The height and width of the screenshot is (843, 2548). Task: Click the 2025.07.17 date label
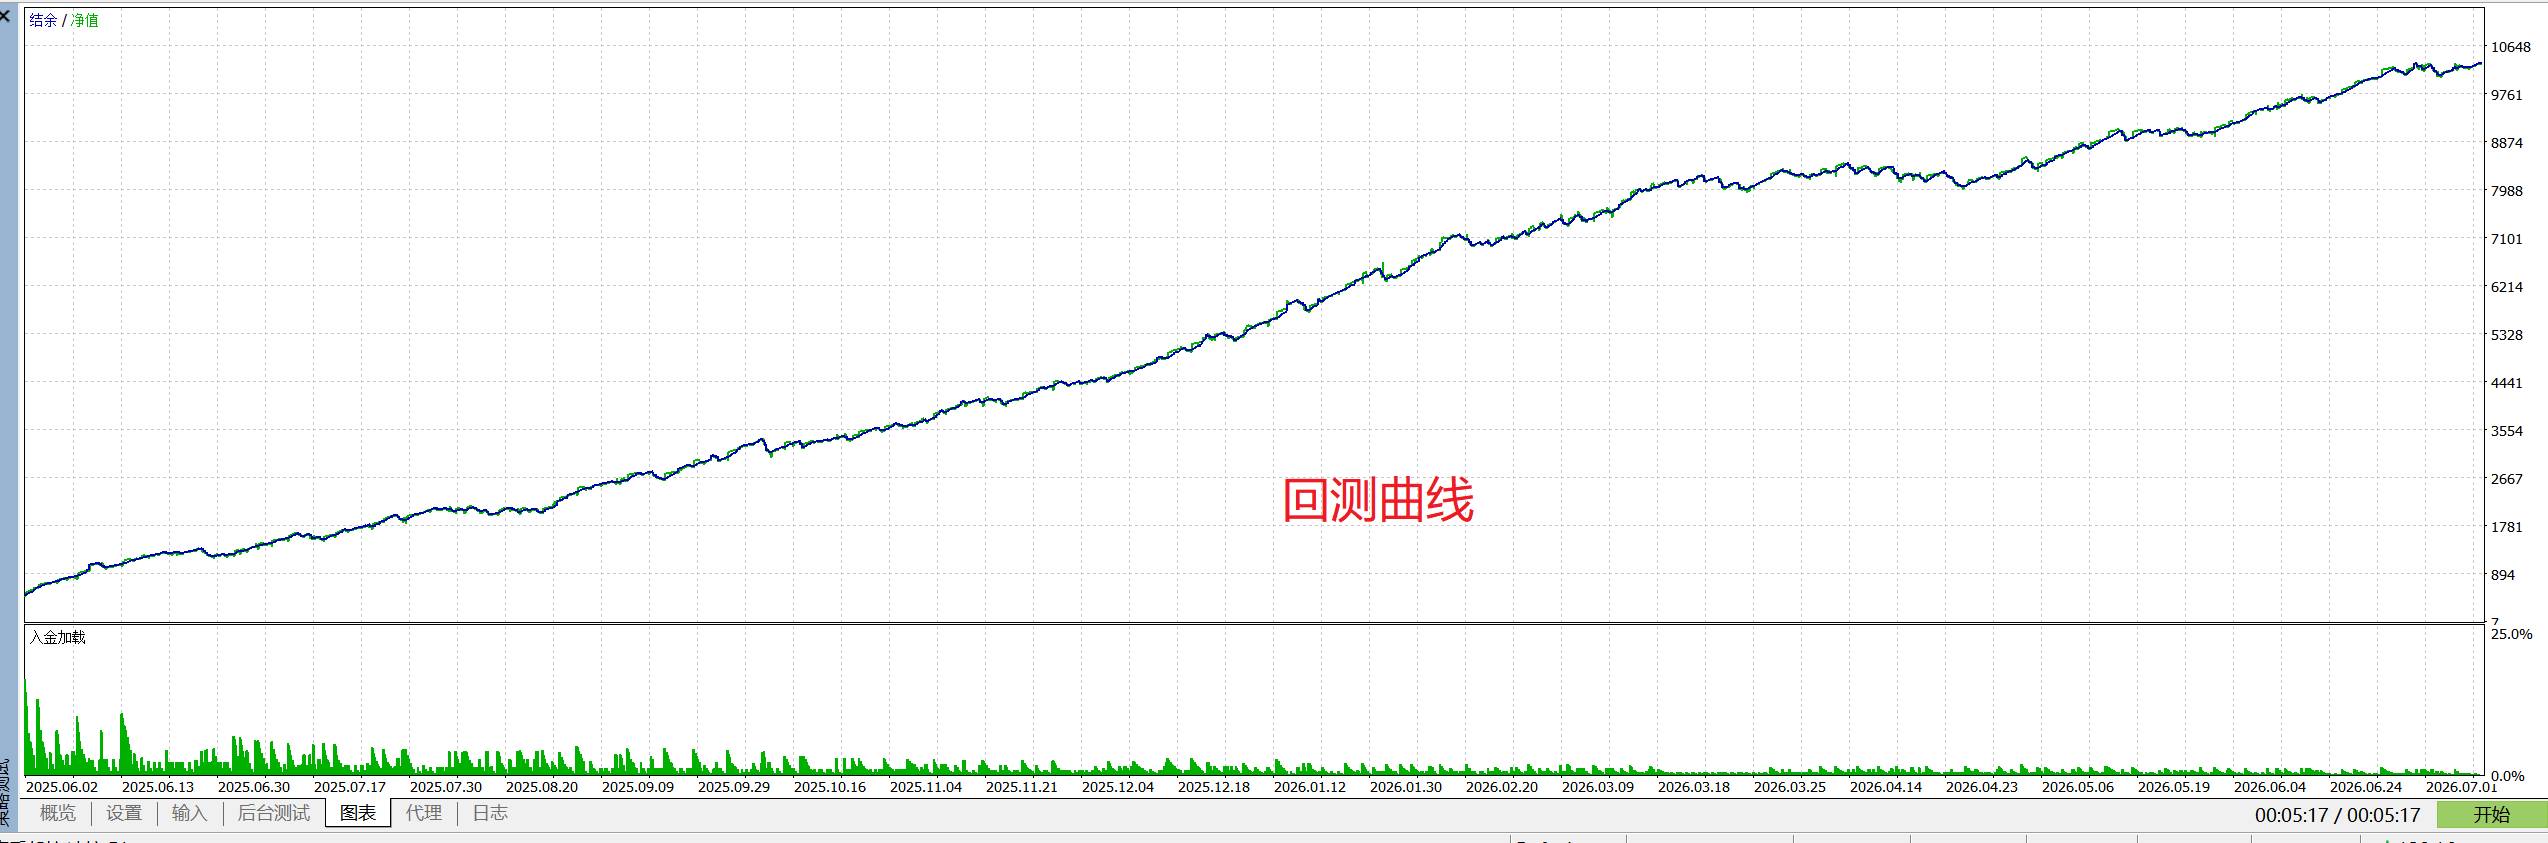[350, 787]
